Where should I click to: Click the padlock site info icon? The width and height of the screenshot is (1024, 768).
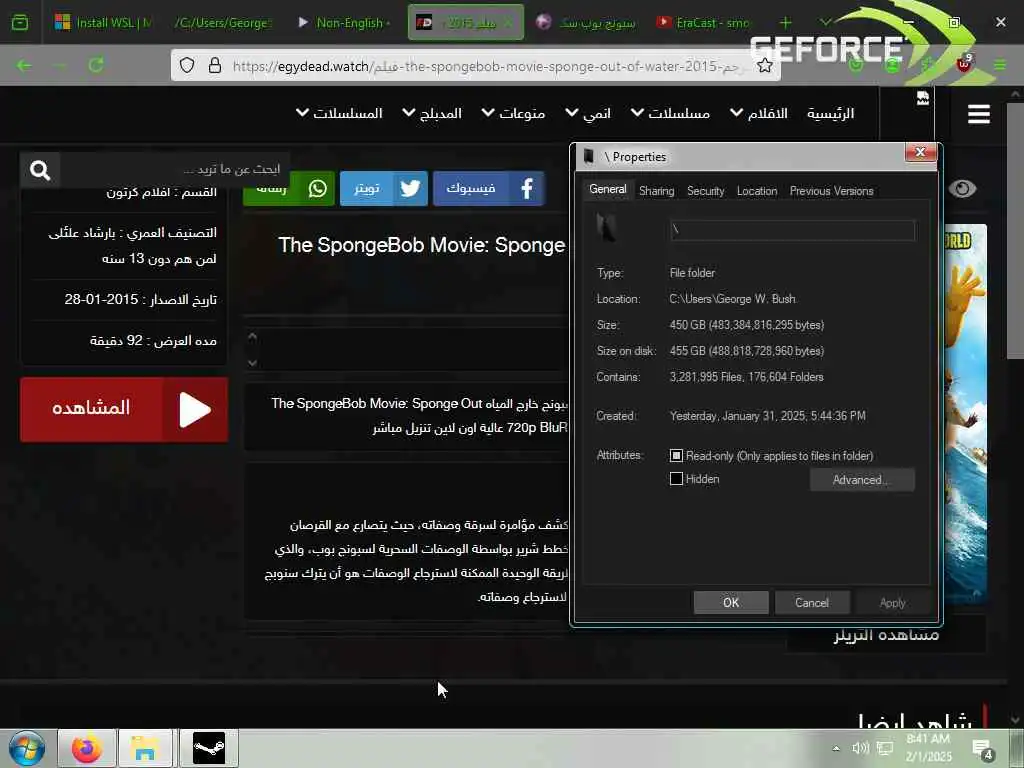point(214,65)
